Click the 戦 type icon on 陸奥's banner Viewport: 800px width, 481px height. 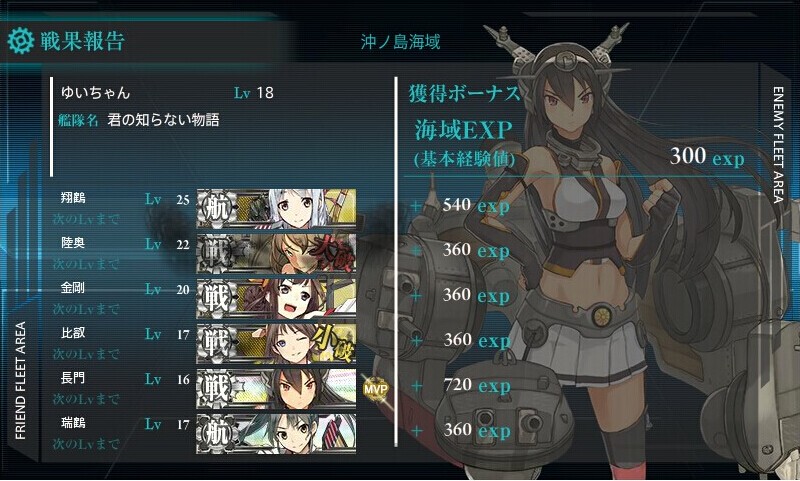216,253
